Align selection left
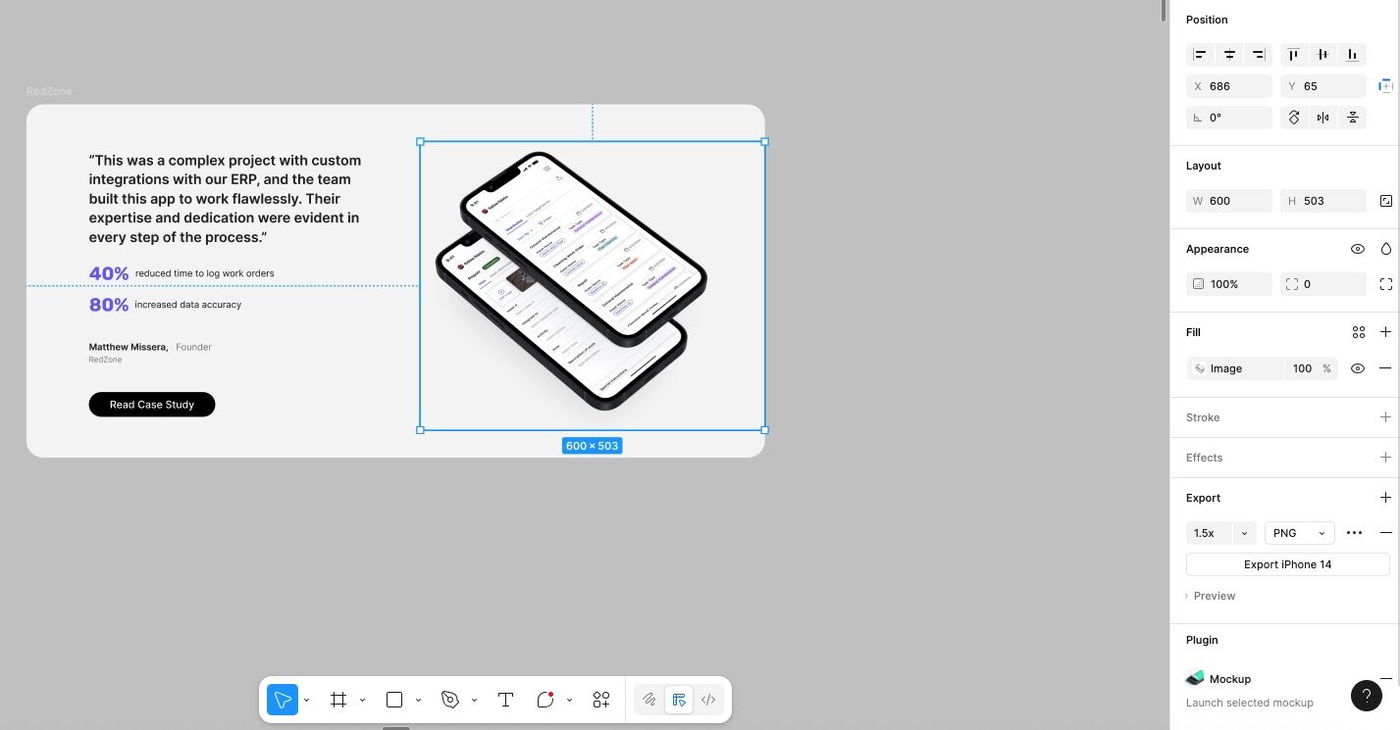 tap(1200, 55)
